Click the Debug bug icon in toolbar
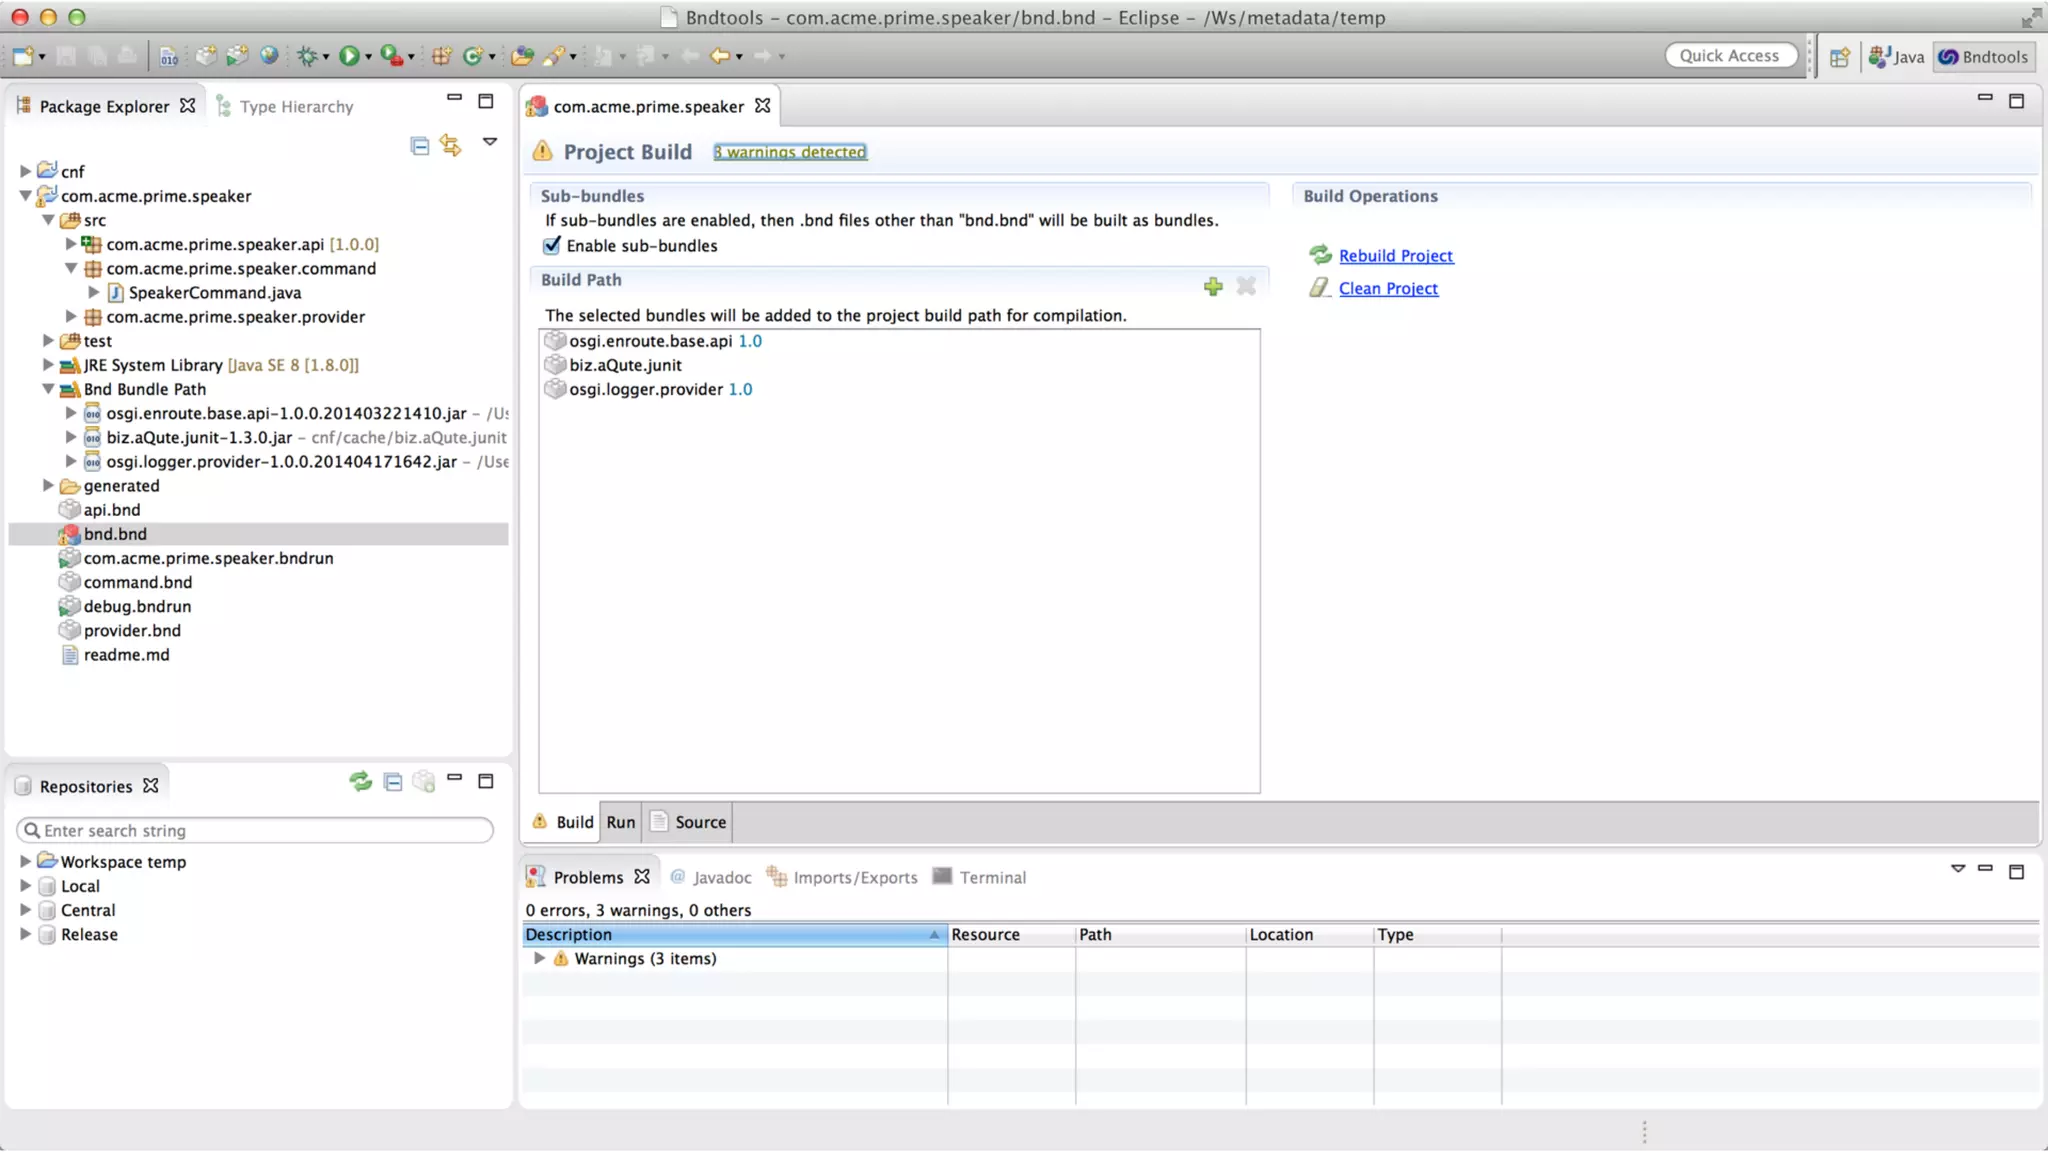The height and width of the screenshot is (1152, 2048). click(307, 57)
